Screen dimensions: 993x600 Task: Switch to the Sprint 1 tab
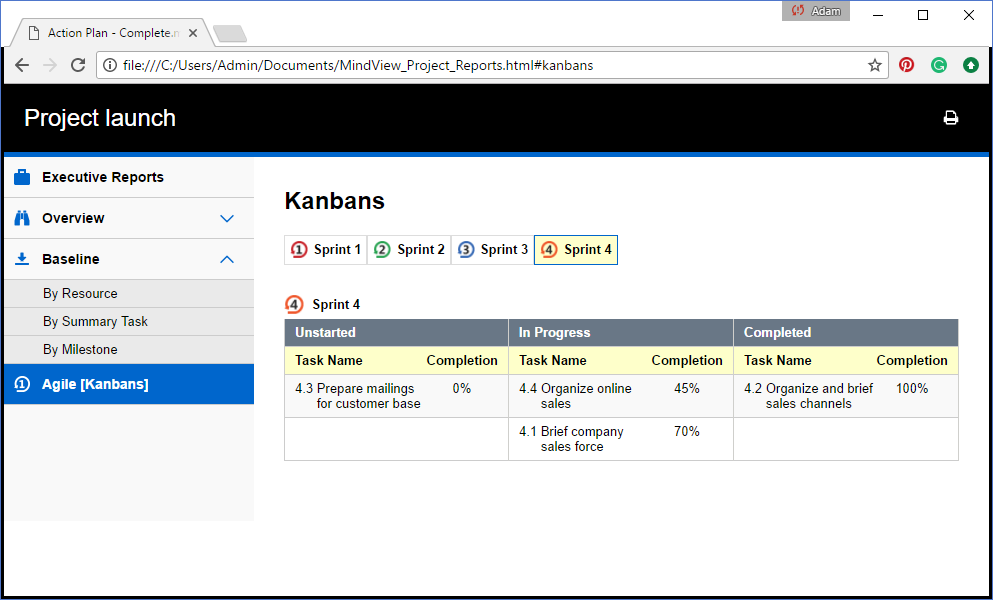pos(326,250)
